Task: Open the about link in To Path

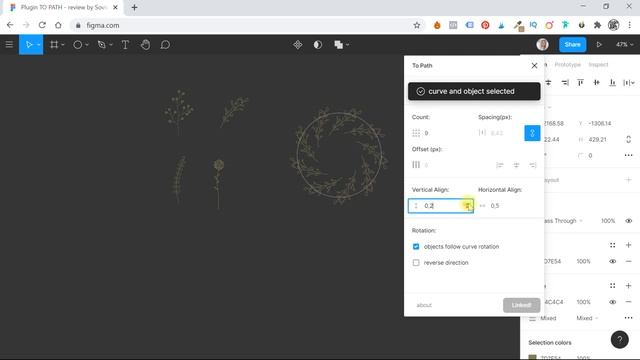Action: (424, 305)
